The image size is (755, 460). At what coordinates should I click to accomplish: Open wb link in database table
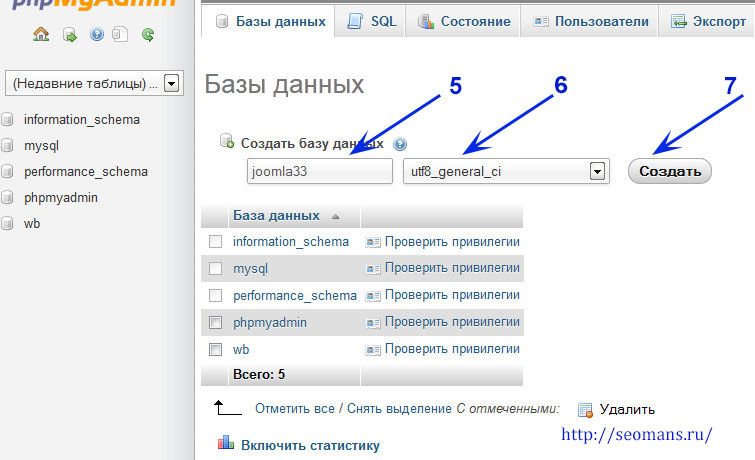(241, 349)
